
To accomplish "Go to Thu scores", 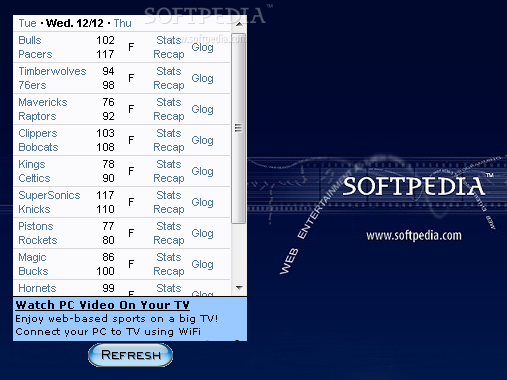I will [123, 23].
